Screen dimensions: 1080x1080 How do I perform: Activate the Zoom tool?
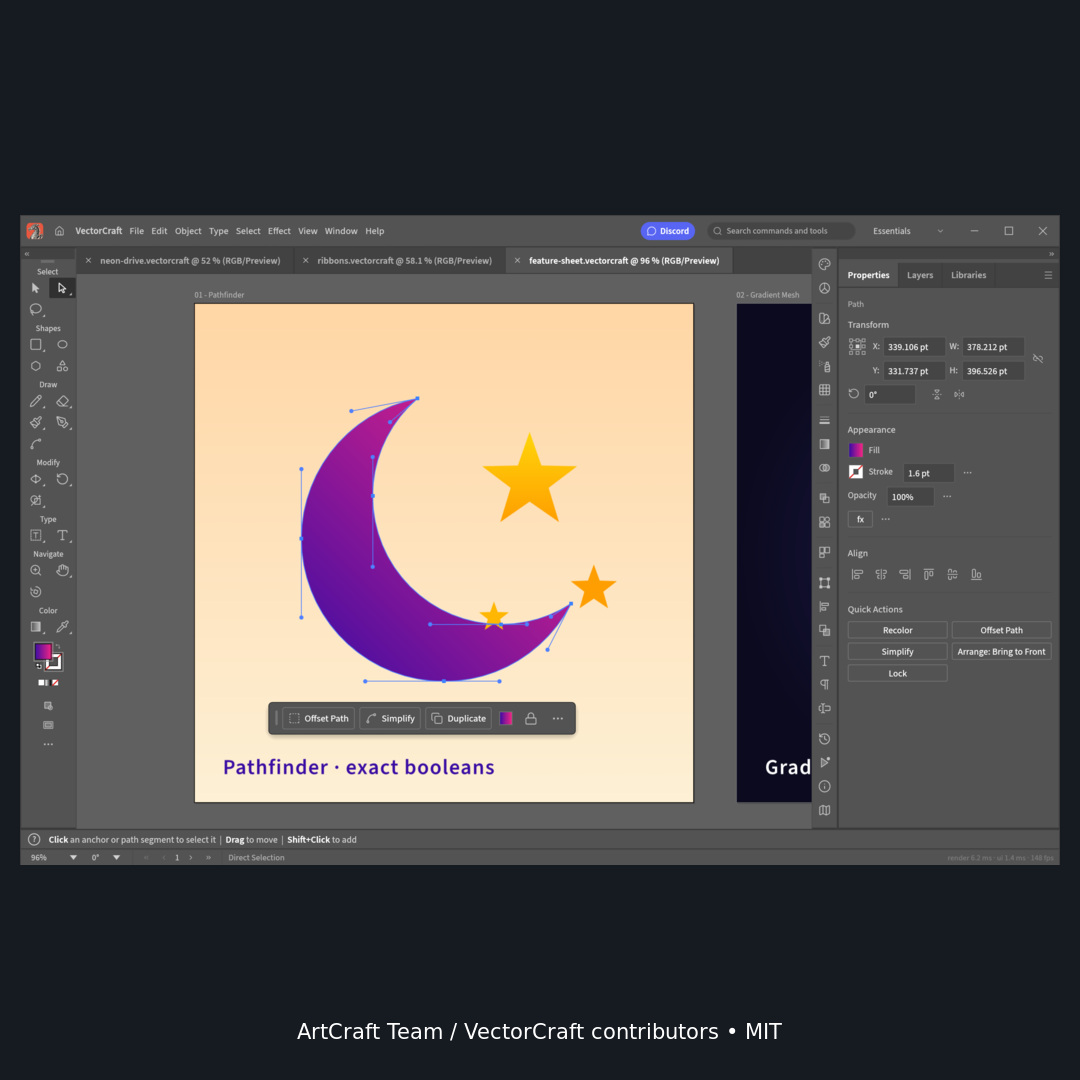[36, 570]
